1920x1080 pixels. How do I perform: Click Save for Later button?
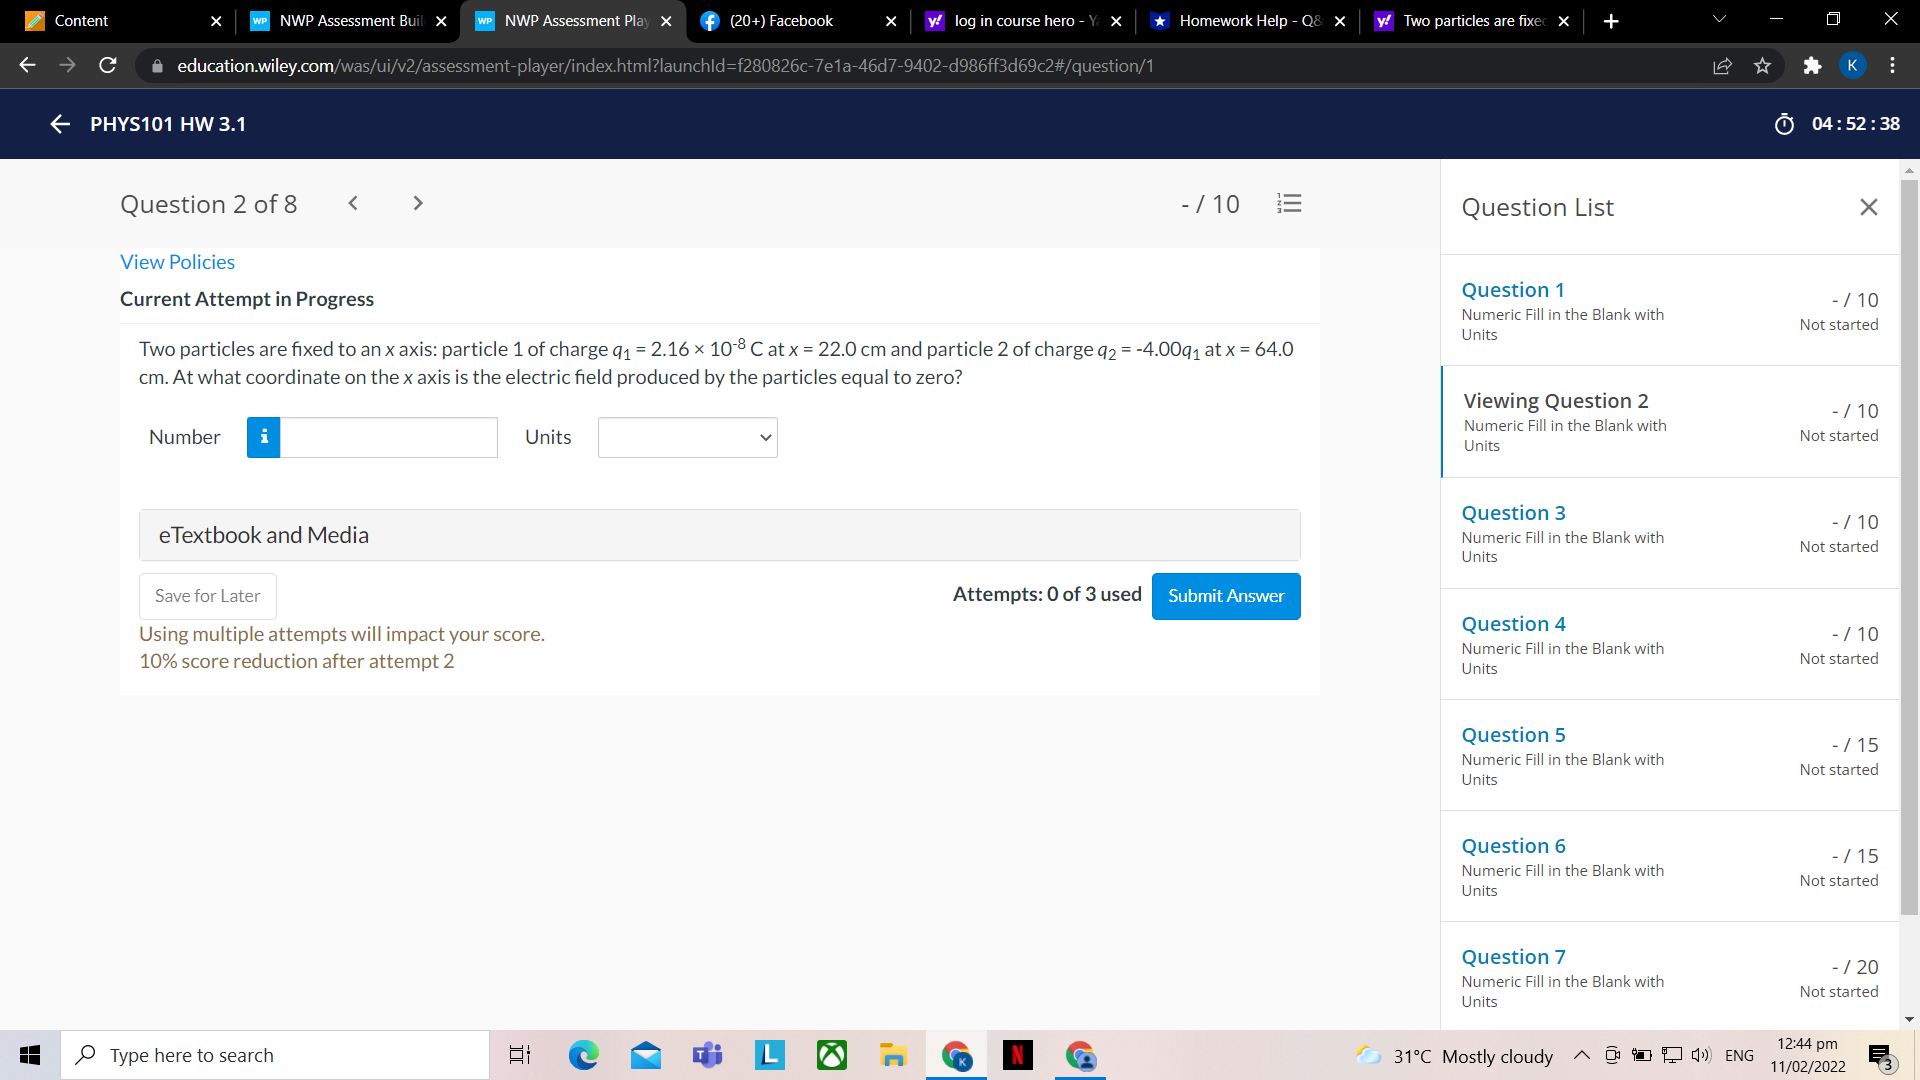click(207, 596)
